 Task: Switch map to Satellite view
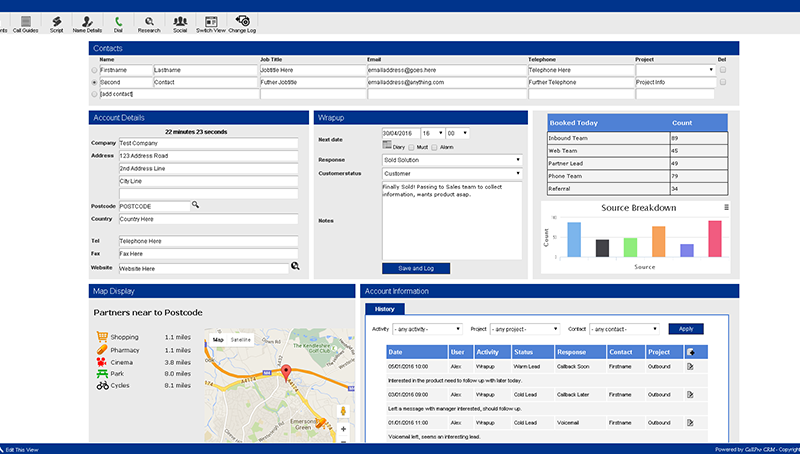[241, 340]
